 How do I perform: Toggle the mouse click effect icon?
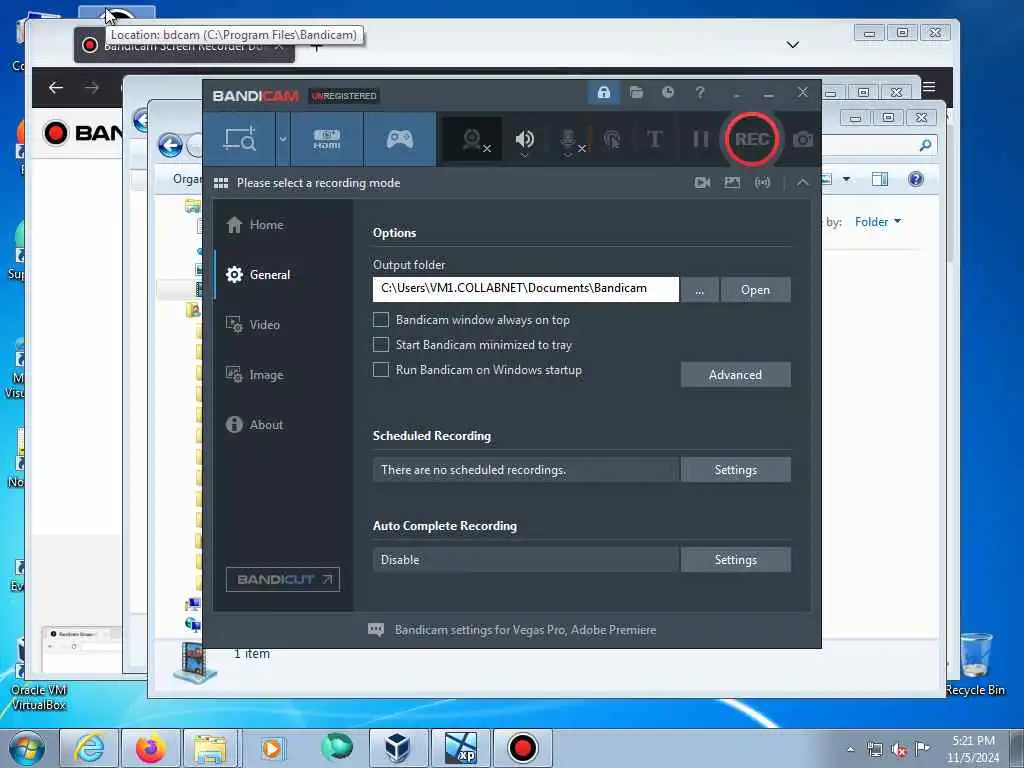612,139
